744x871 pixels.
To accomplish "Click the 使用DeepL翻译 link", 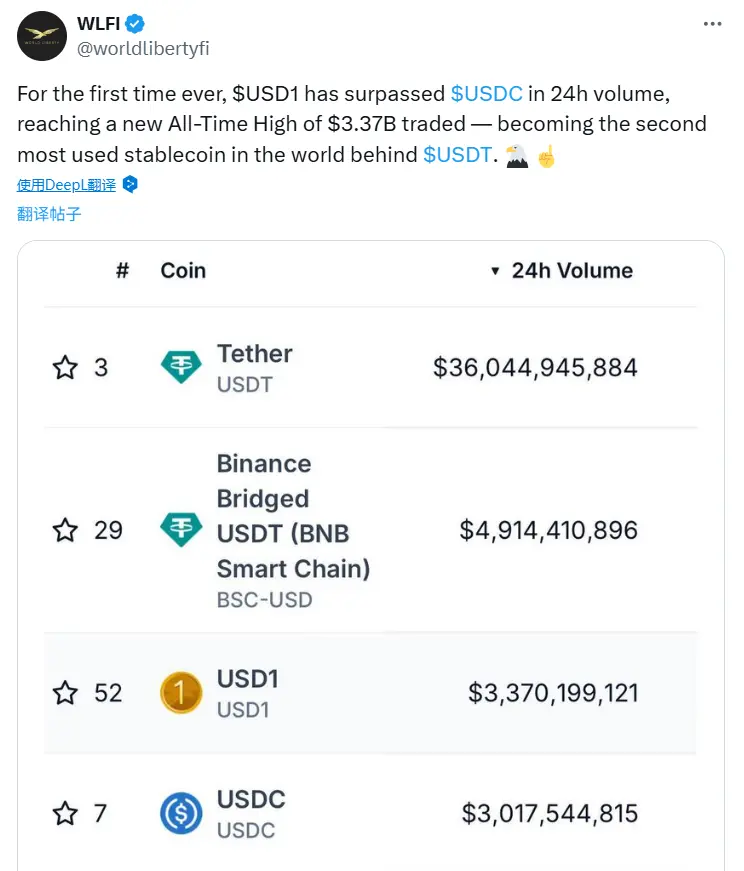I will (x=66, y=185).
